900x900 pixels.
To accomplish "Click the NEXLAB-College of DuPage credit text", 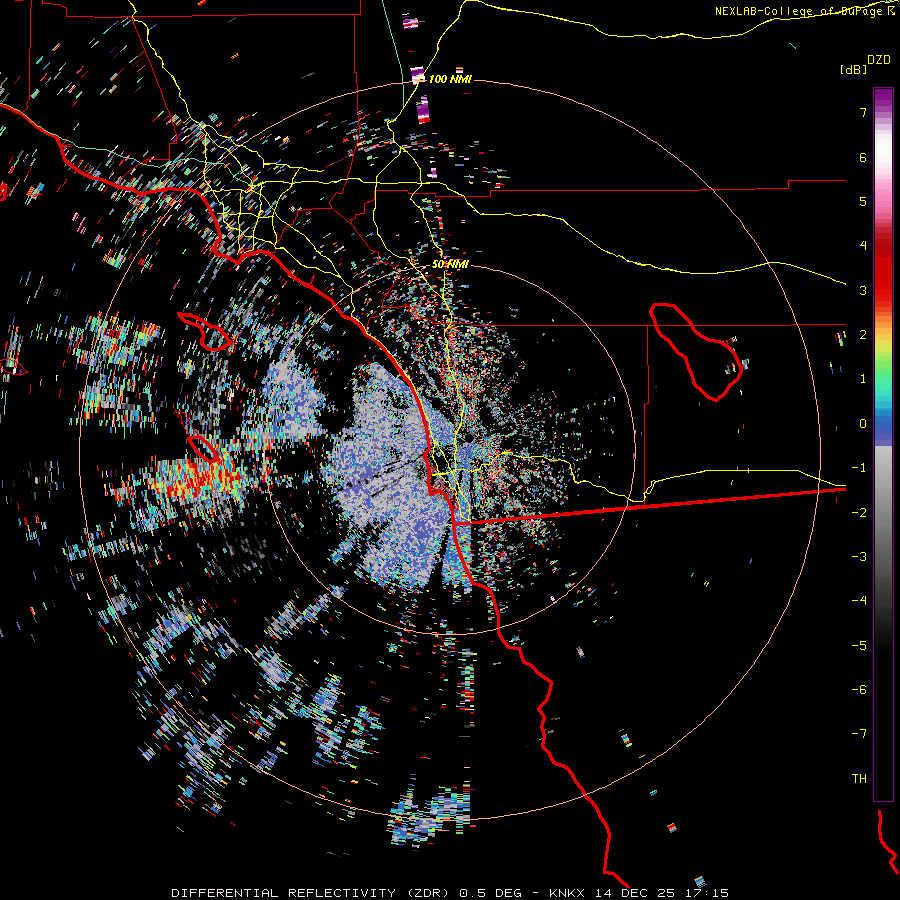I will pos(805,11).
